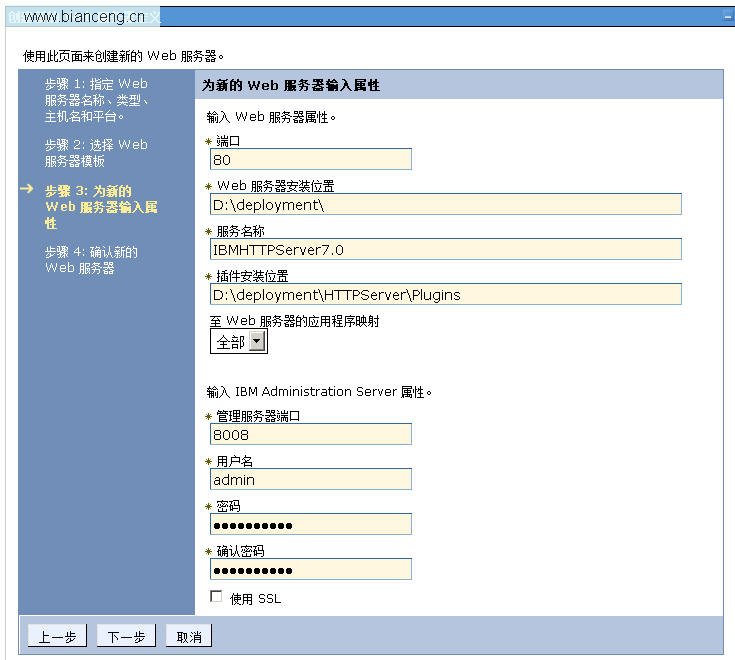Click the 使用此页面来创建新的 Web 服务器 text
Screen dimensions: 735x660
pos(124,56)
